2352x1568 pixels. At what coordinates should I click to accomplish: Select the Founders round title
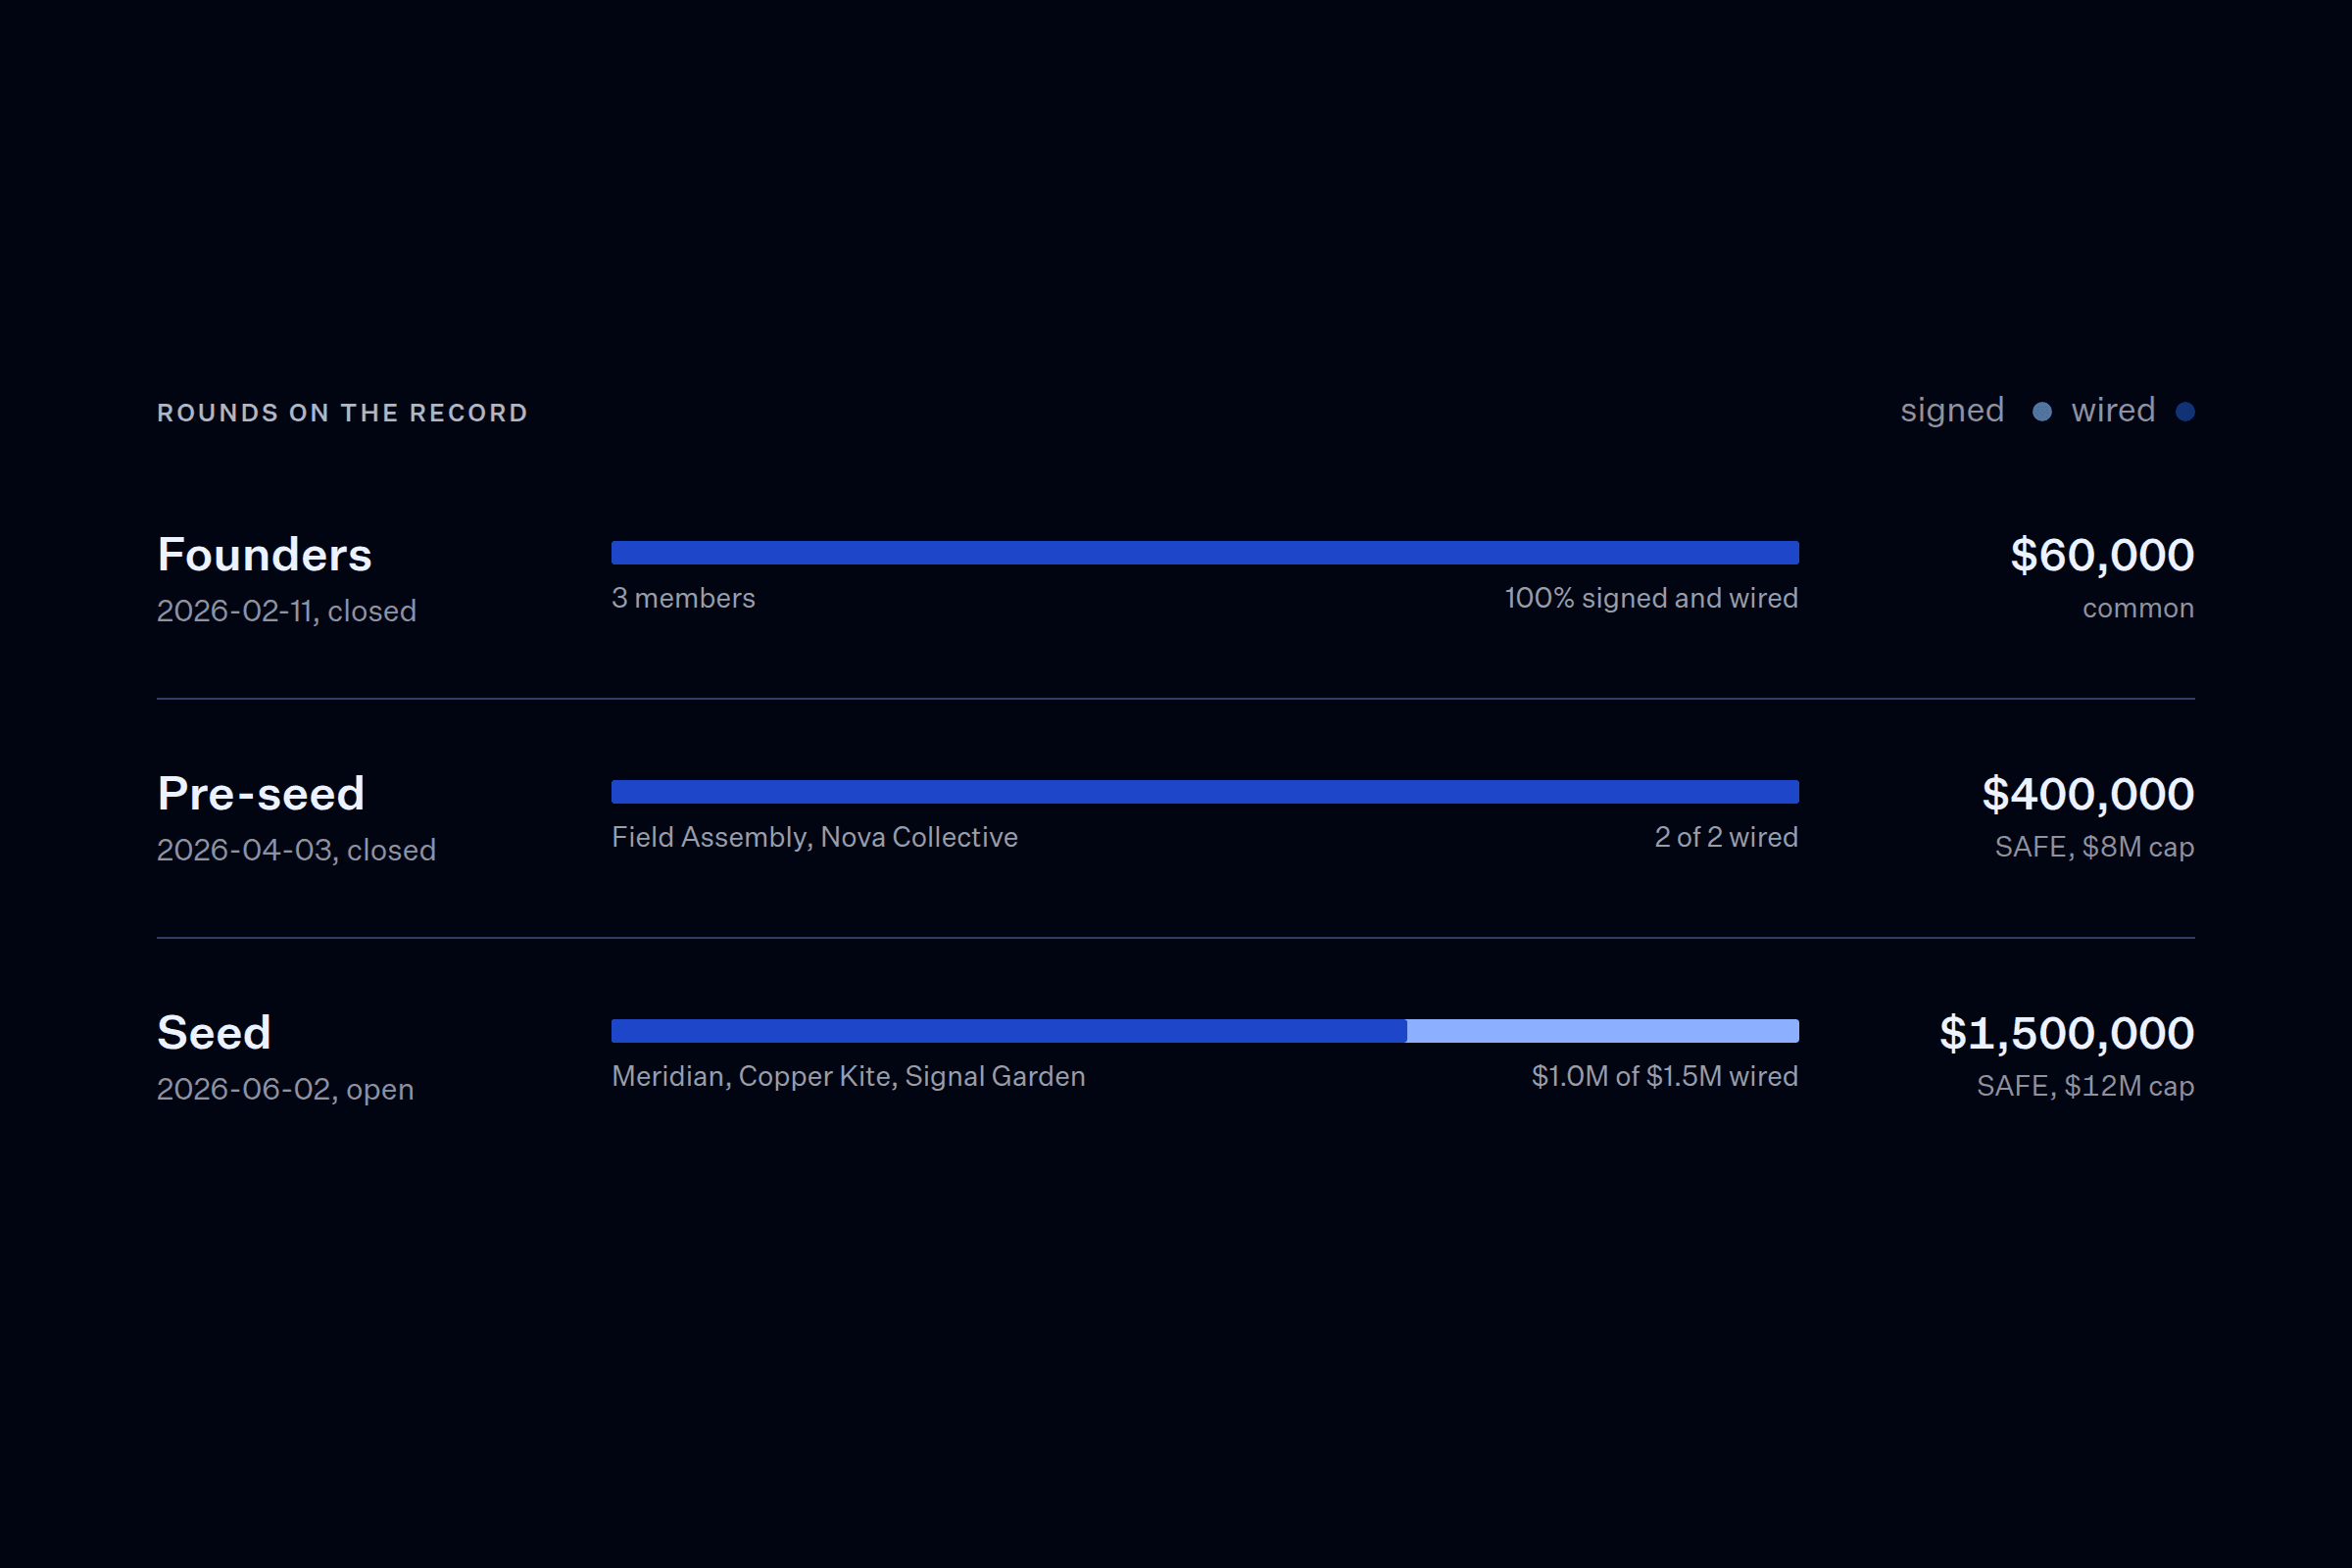pyautogui.click(x=264, y=555)
